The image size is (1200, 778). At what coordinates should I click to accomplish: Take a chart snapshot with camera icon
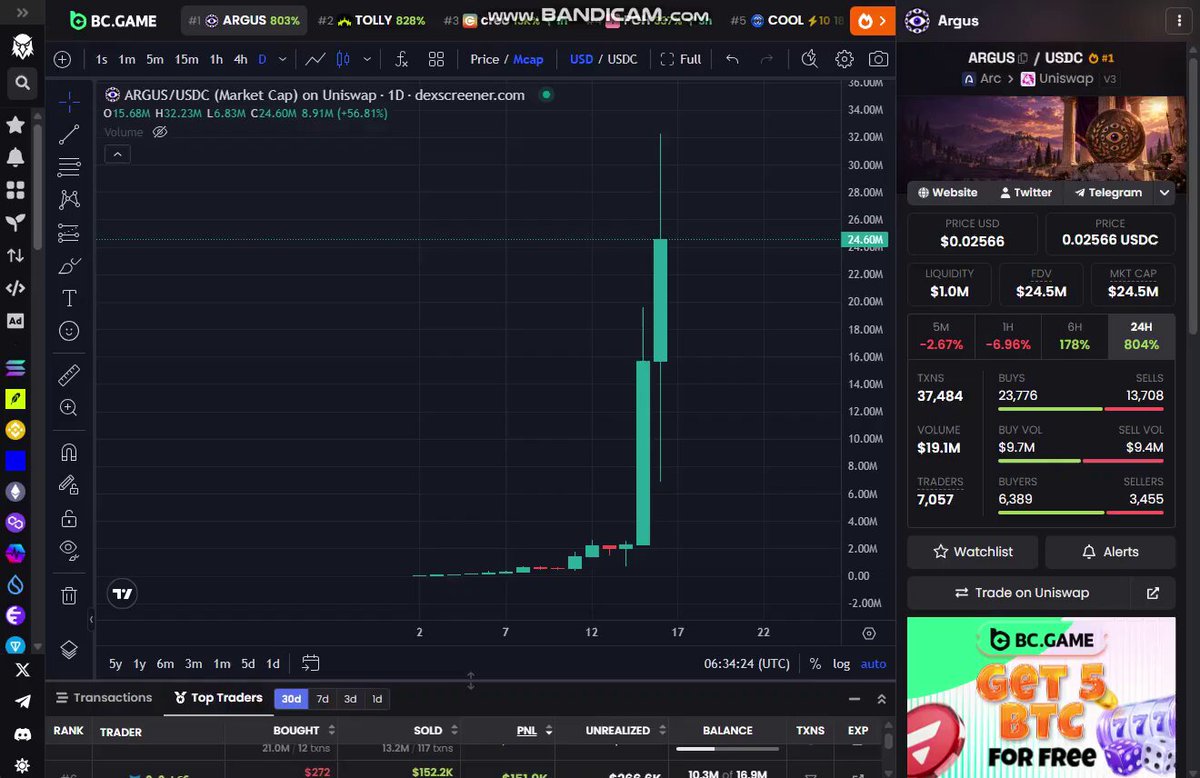(x=878, y=59)
